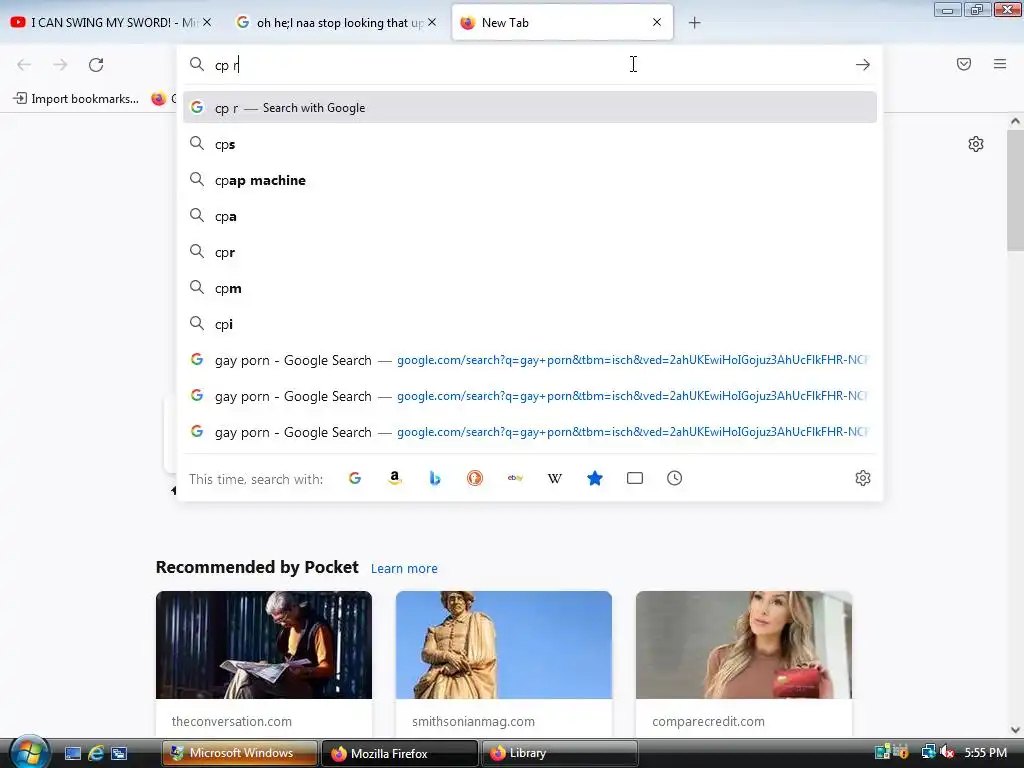Select the 'cpap machine' suggestion
The image size is (1024, 768).
(530, 180)
